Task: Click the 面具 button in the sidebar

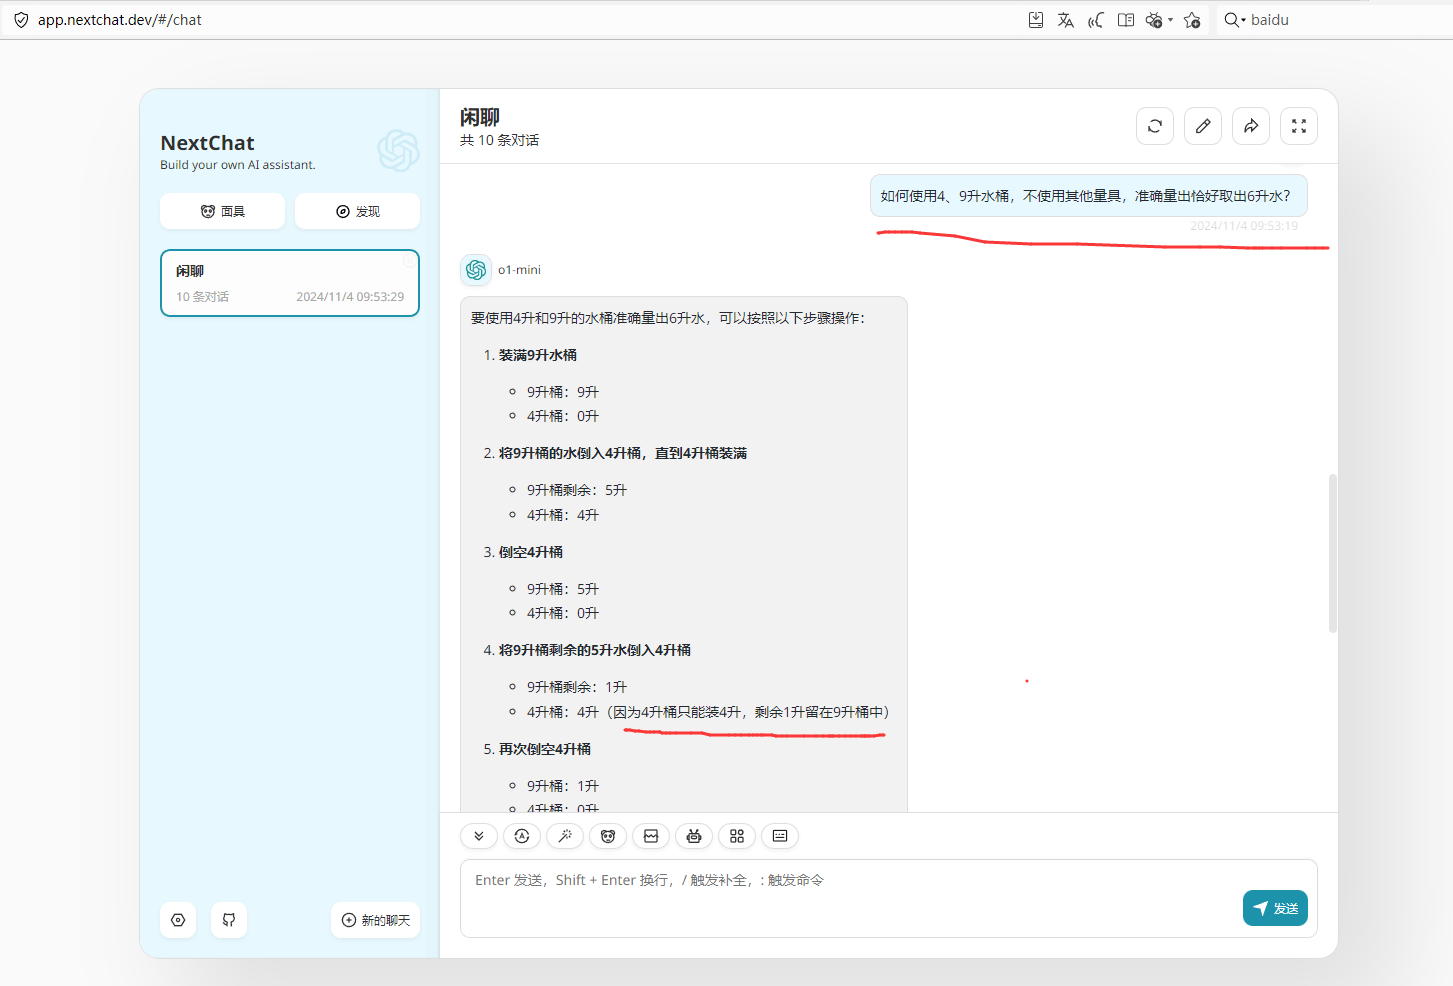Action: [222, 211]
